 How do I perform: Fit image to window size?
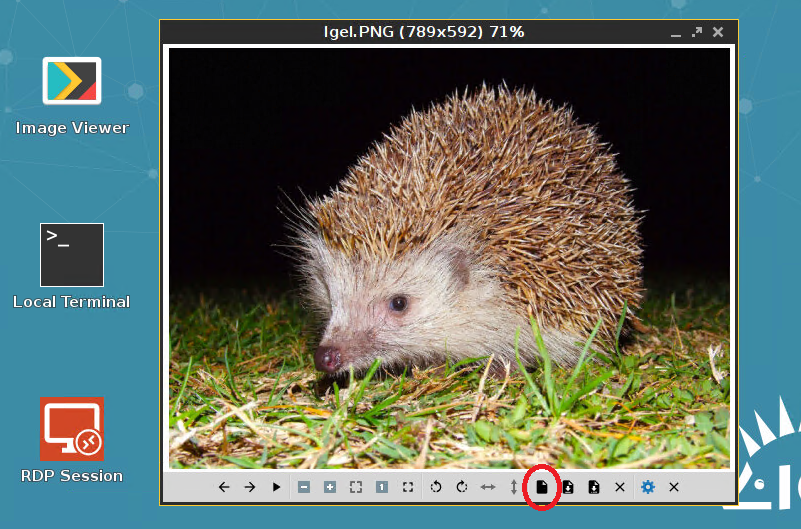coord(356,487)
